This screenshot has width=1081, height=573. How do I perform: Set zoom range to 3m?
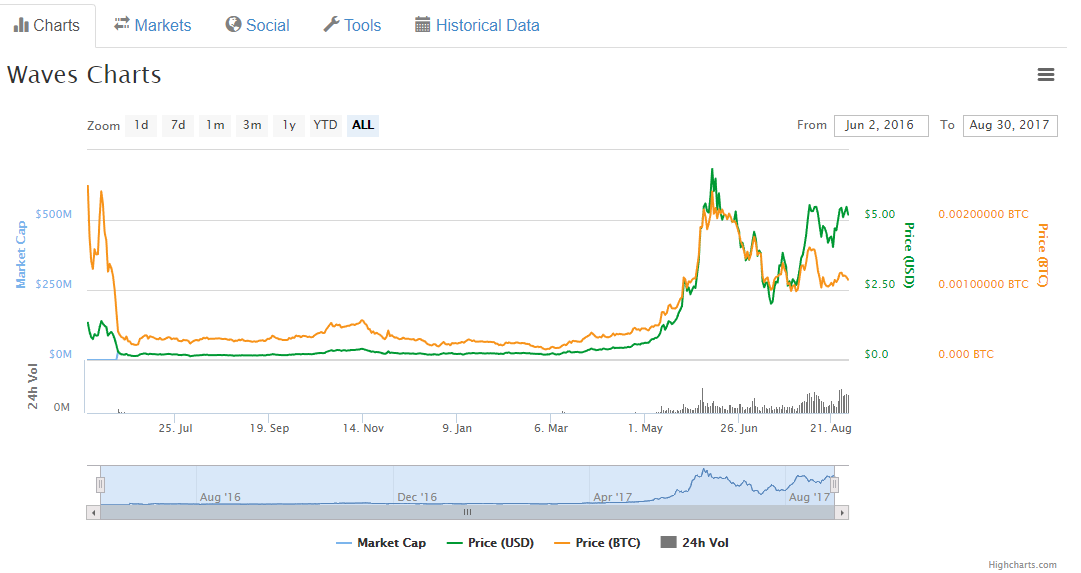coord(252,125)
